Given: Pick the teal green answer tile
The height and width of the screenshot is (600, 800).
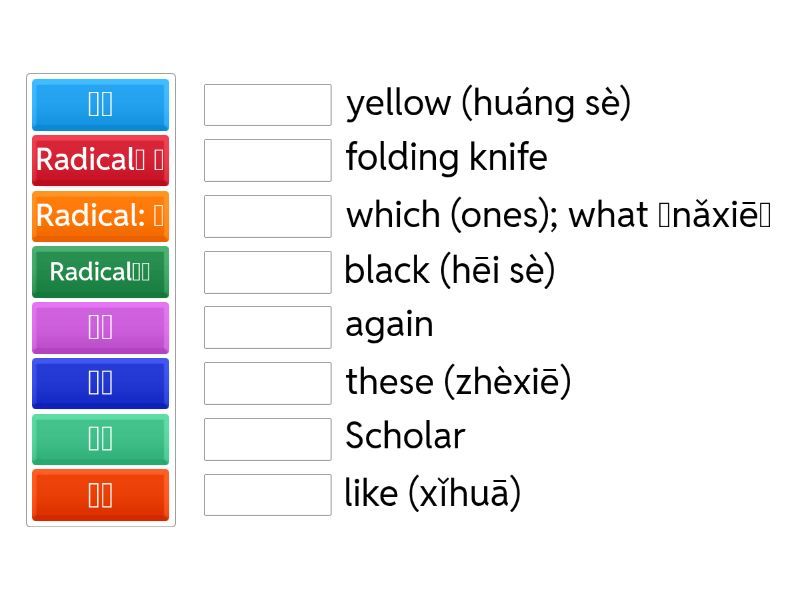Looking at the screenshot, I should pyautogui.click(x=100, y=439).
